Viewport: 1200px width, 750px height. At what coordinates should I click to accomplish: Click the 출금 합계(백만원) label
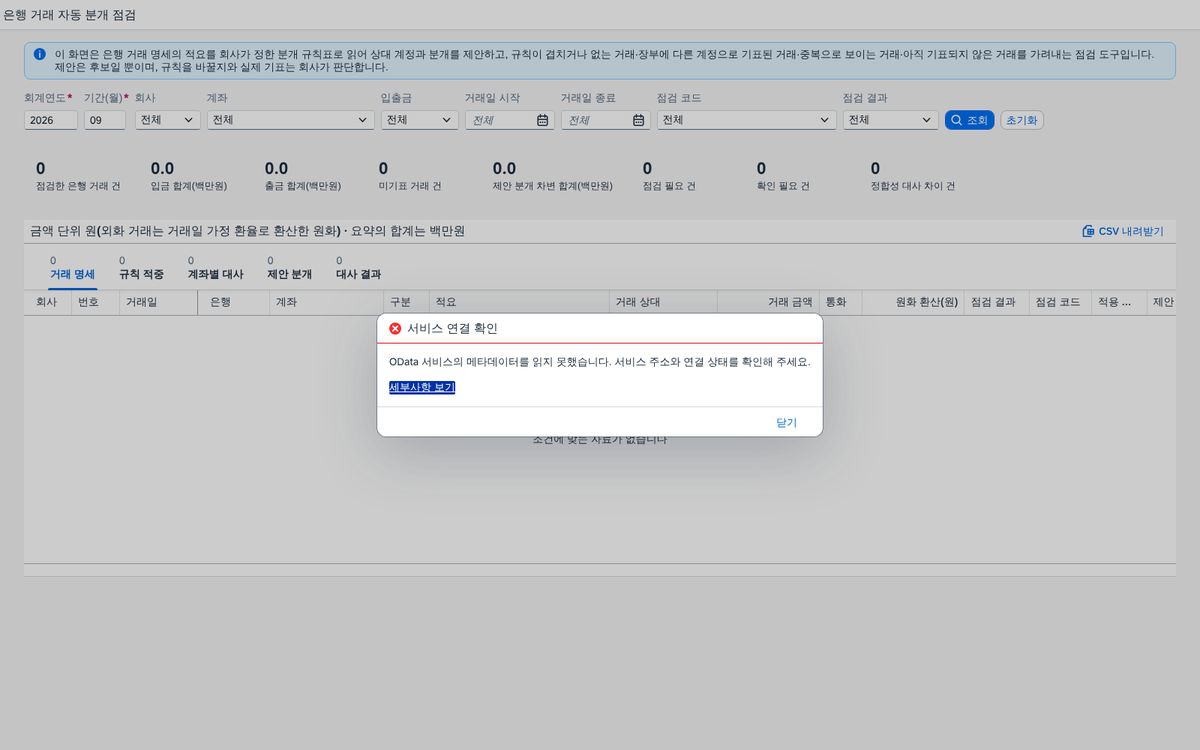[303, 187]
